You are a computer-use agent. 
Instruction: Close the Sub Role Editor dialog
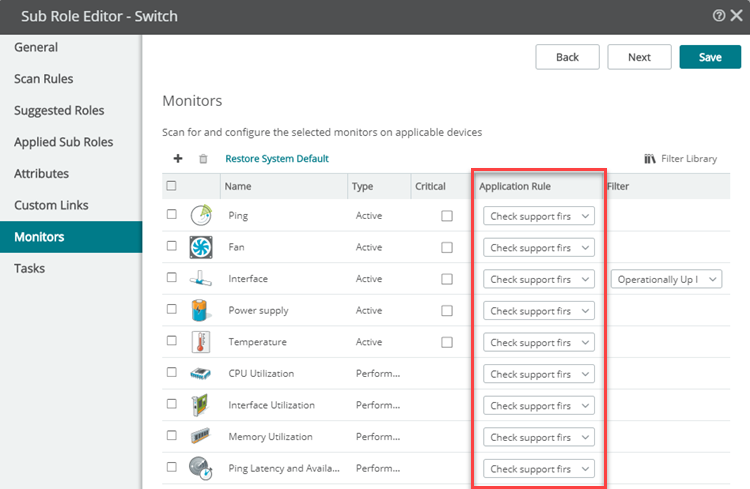coord(737,16)
